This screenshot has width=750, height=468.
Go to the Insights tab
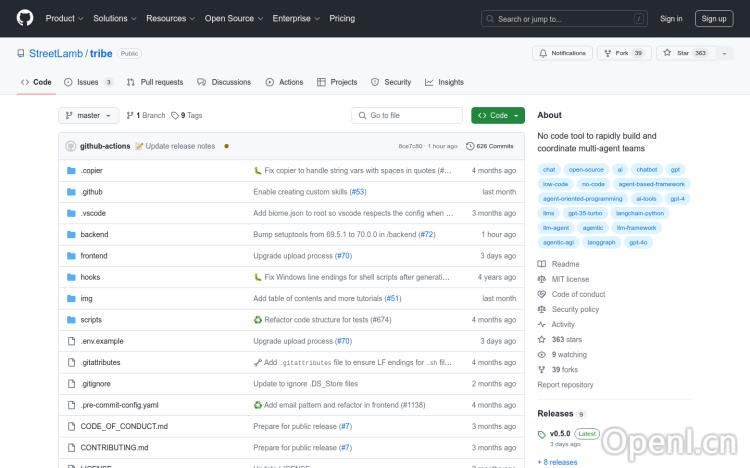(x=444, y=82)
